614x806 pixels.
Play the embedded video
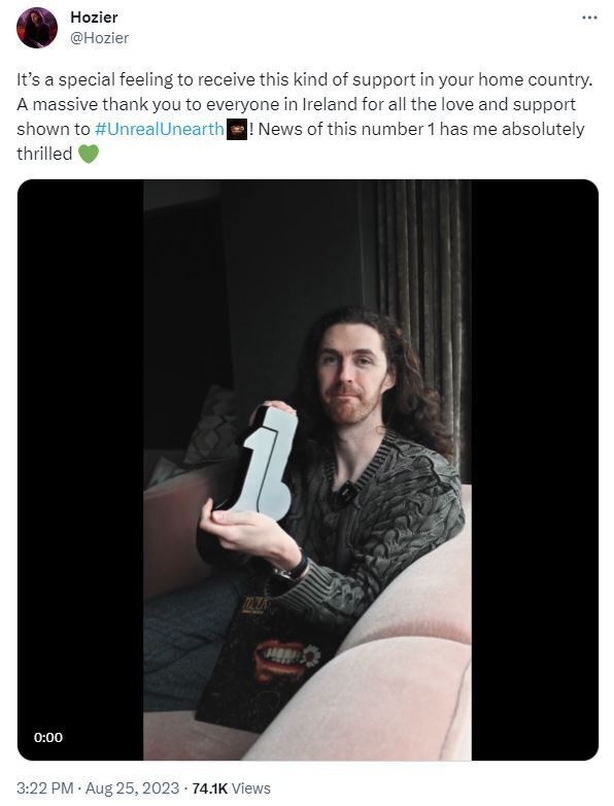pyautogui.click(x=308, y=469)
